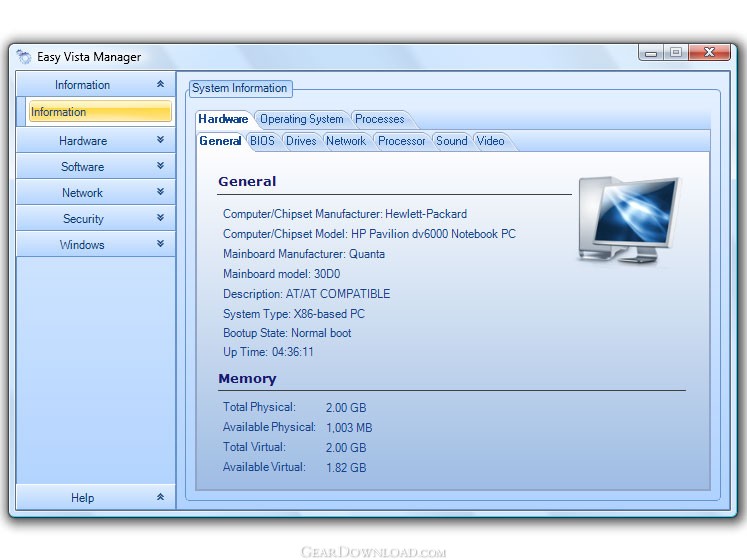Close the Easy Vista Manager window

tap(709, 52)
